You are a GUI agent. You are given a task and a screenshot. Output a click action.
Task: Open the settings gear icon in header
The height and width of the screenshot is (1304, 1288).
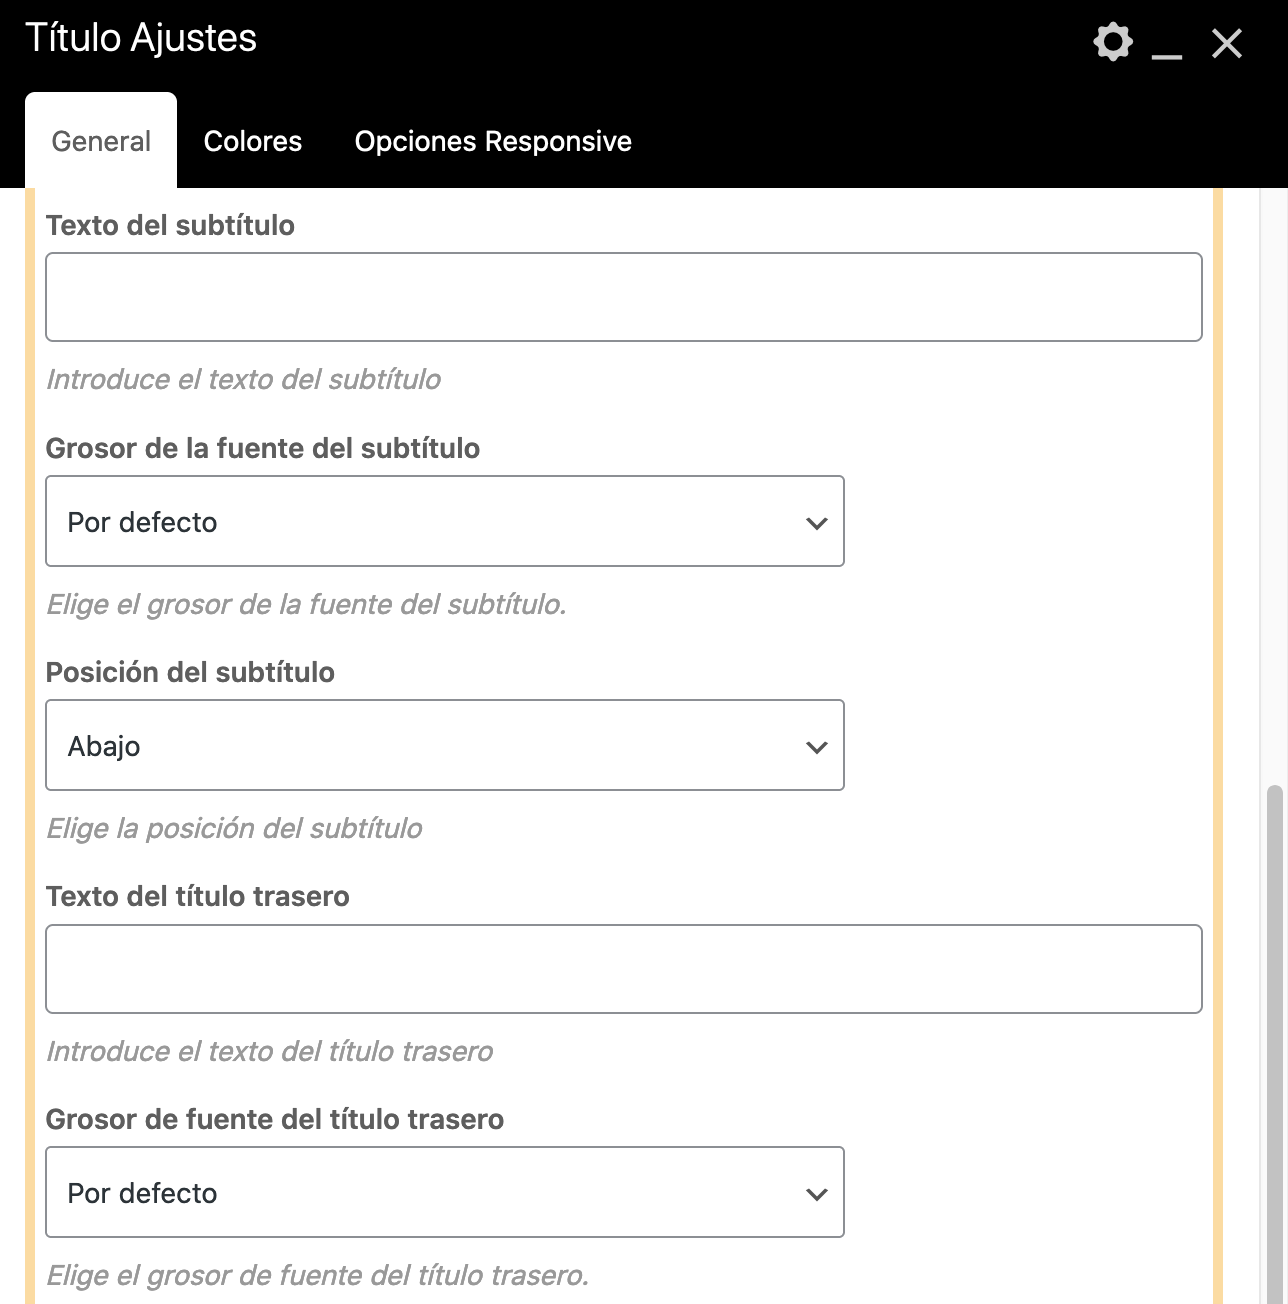click(x=1112, y=42)
